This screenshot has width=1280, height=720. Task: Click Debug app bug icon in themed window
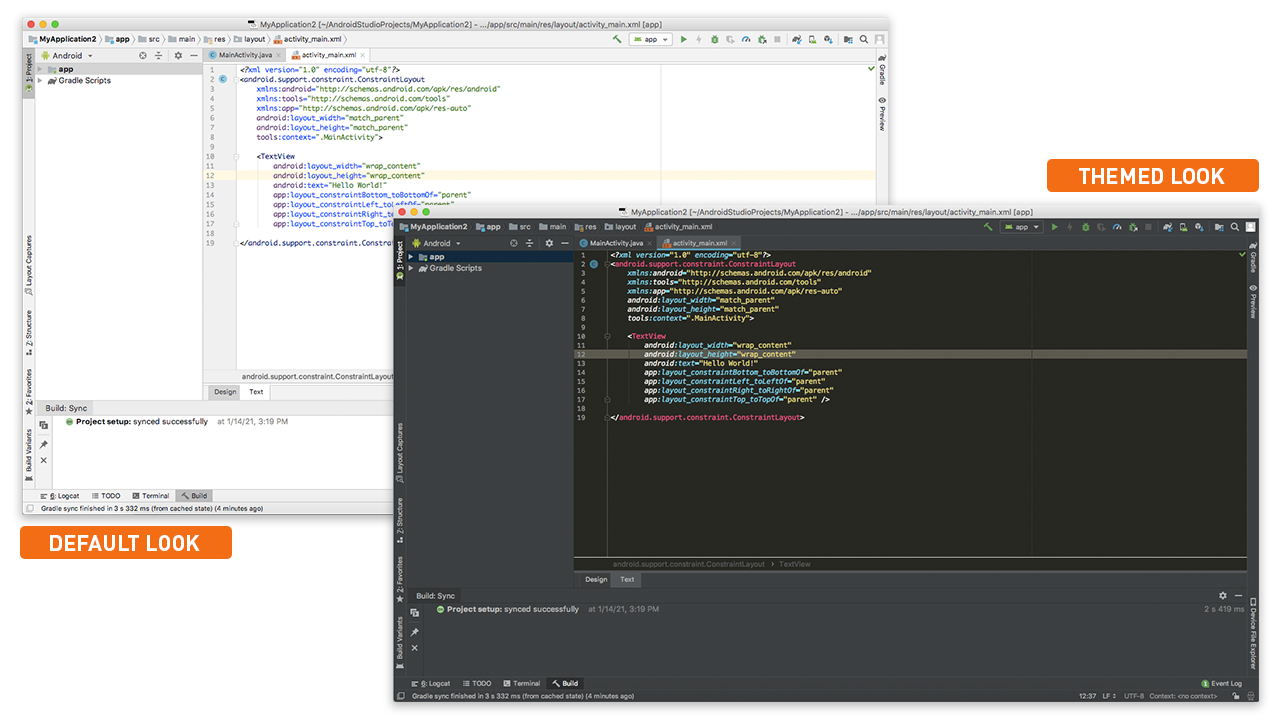click(1086, 227)
